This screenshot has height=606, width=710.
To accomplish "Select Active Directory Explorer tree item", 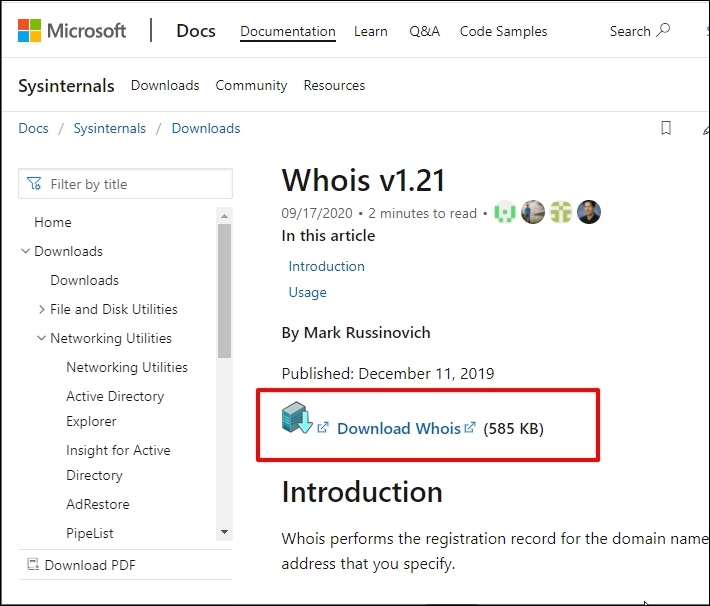I will (115, 409).
